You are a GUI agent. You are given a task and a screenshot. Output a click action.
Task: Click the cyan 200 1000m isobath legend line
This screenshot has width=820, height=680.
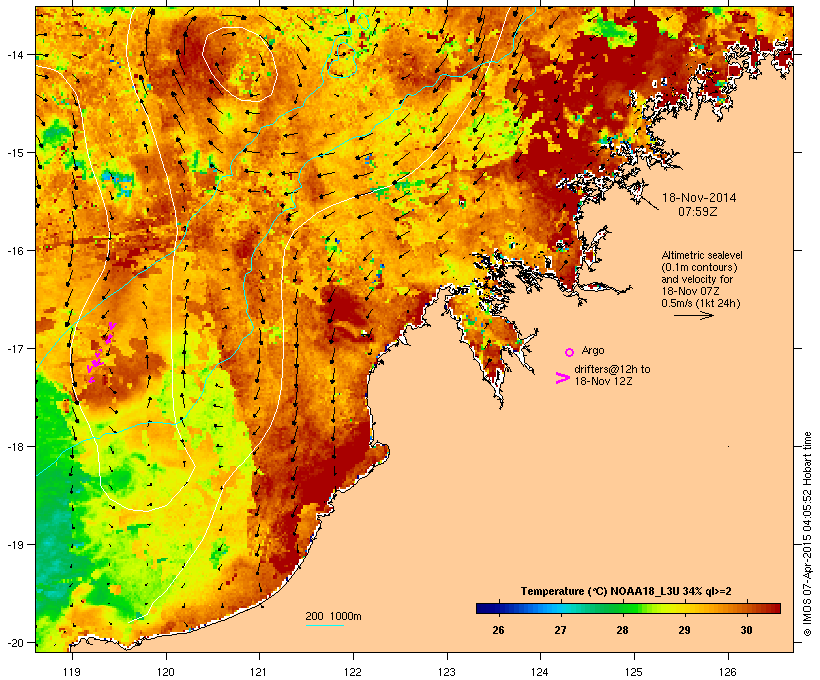(325, 625)
